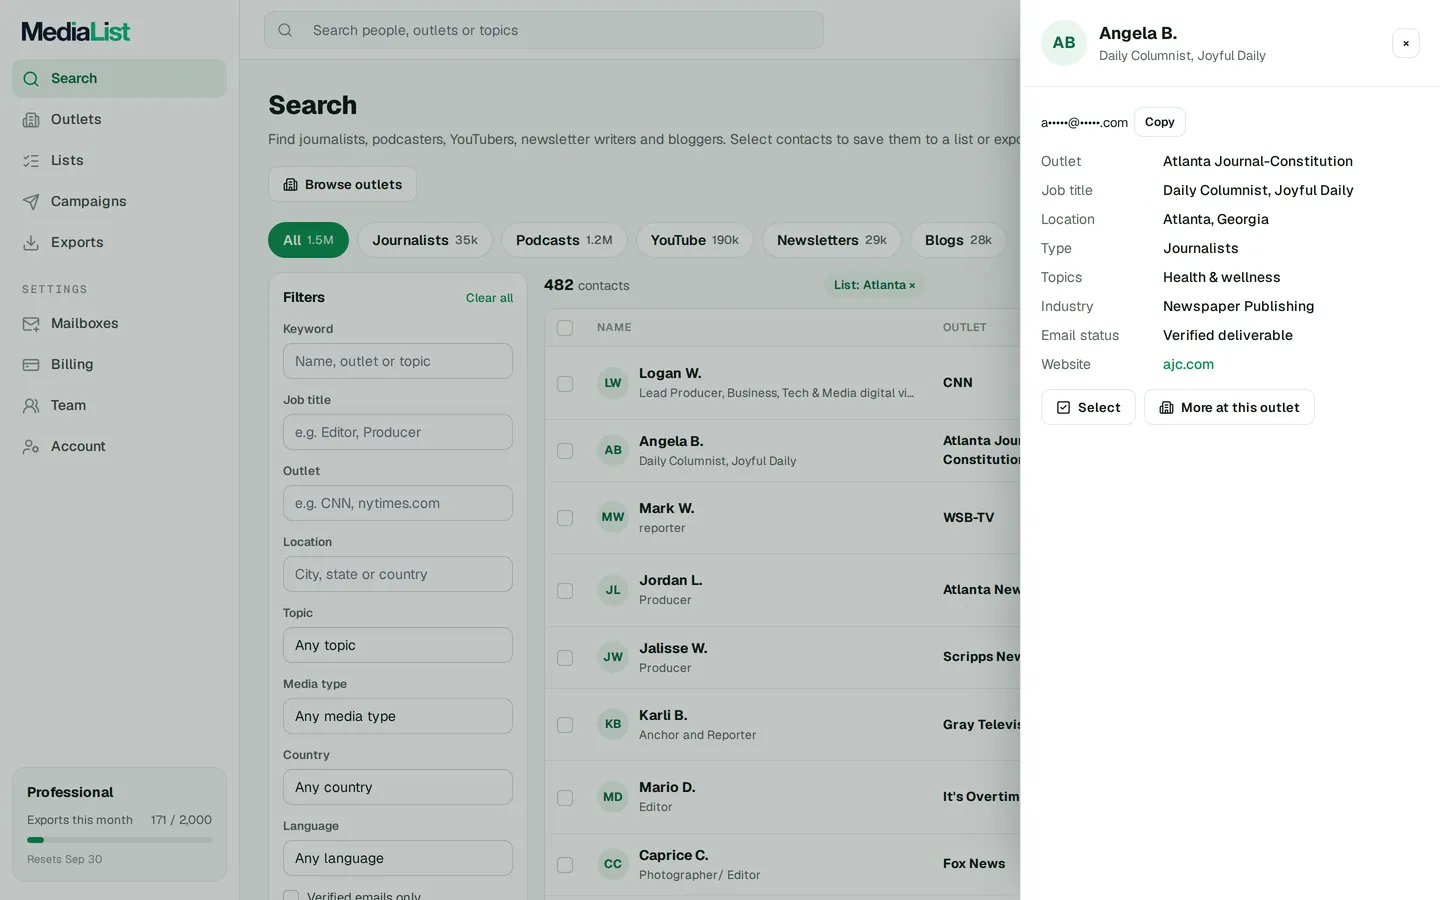1440x900 pixels.
Task: Click the LW avatar for Logan W.
Action: tap(613, 383)
